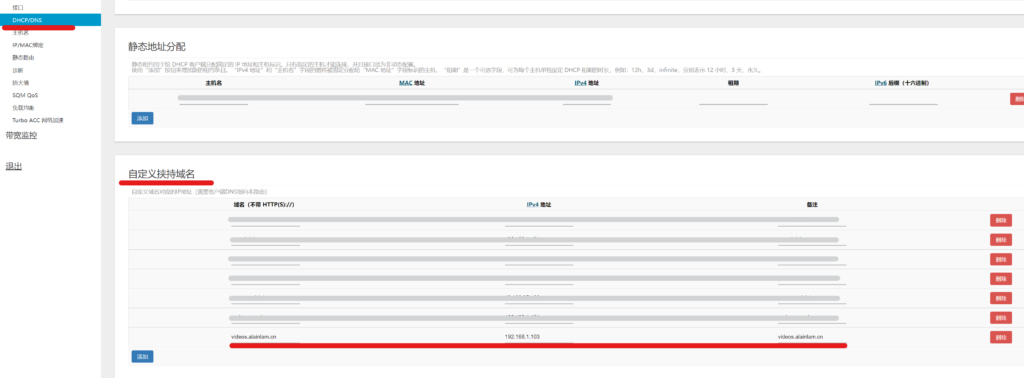Click the 租期 column header
The image size is (1024, 378).
pyautogui.click(x=733, y=83)
